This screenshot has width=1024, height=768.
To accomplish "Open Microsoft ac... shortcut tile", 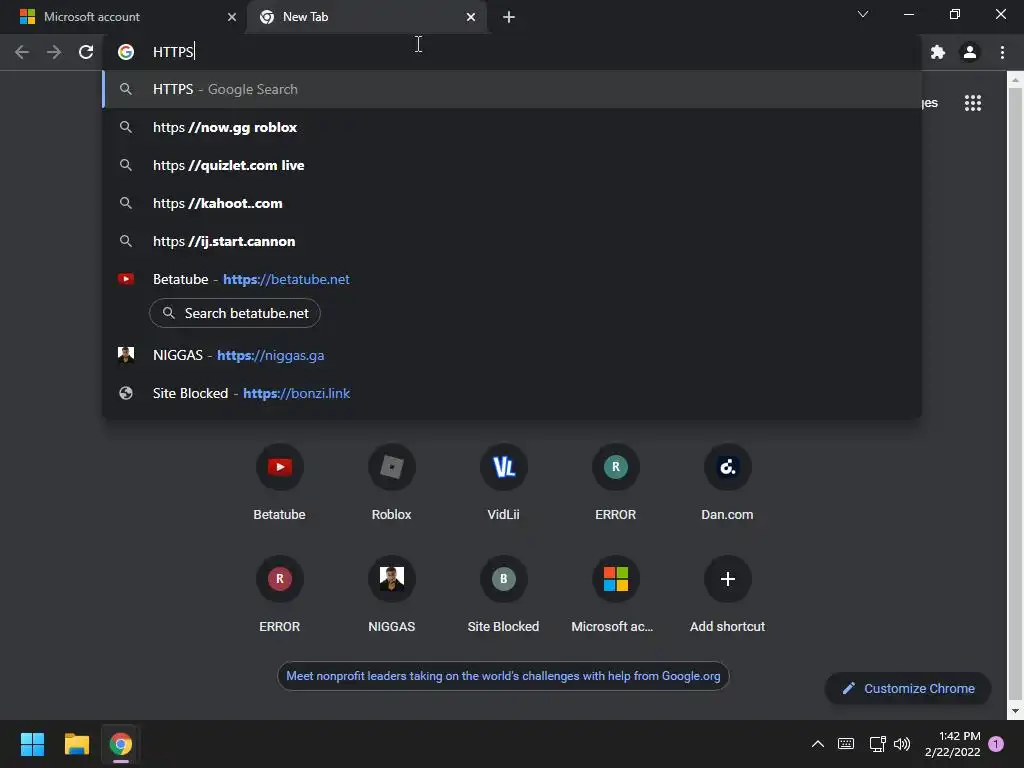I will (x=615, y=594).
